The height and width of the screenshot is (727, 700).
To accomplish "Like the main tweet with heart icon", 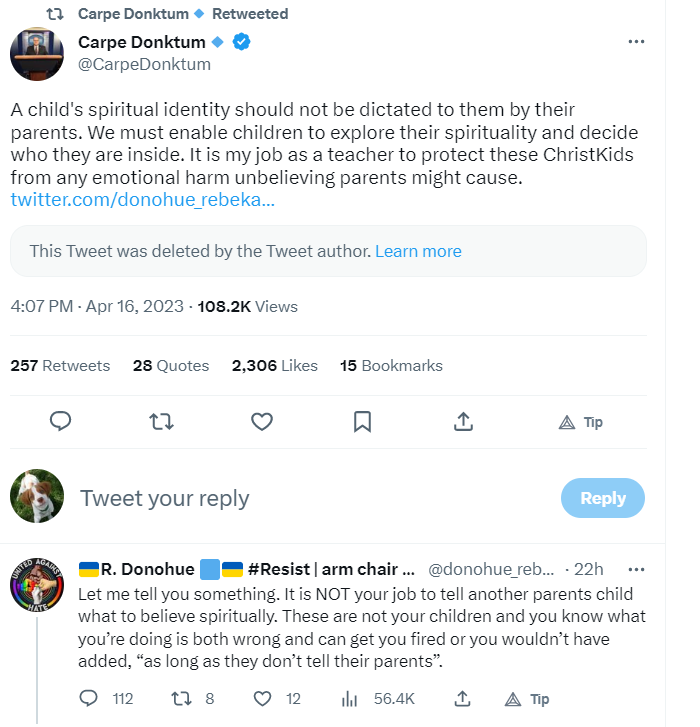I will pyautogui.click(x=262, y=422).
